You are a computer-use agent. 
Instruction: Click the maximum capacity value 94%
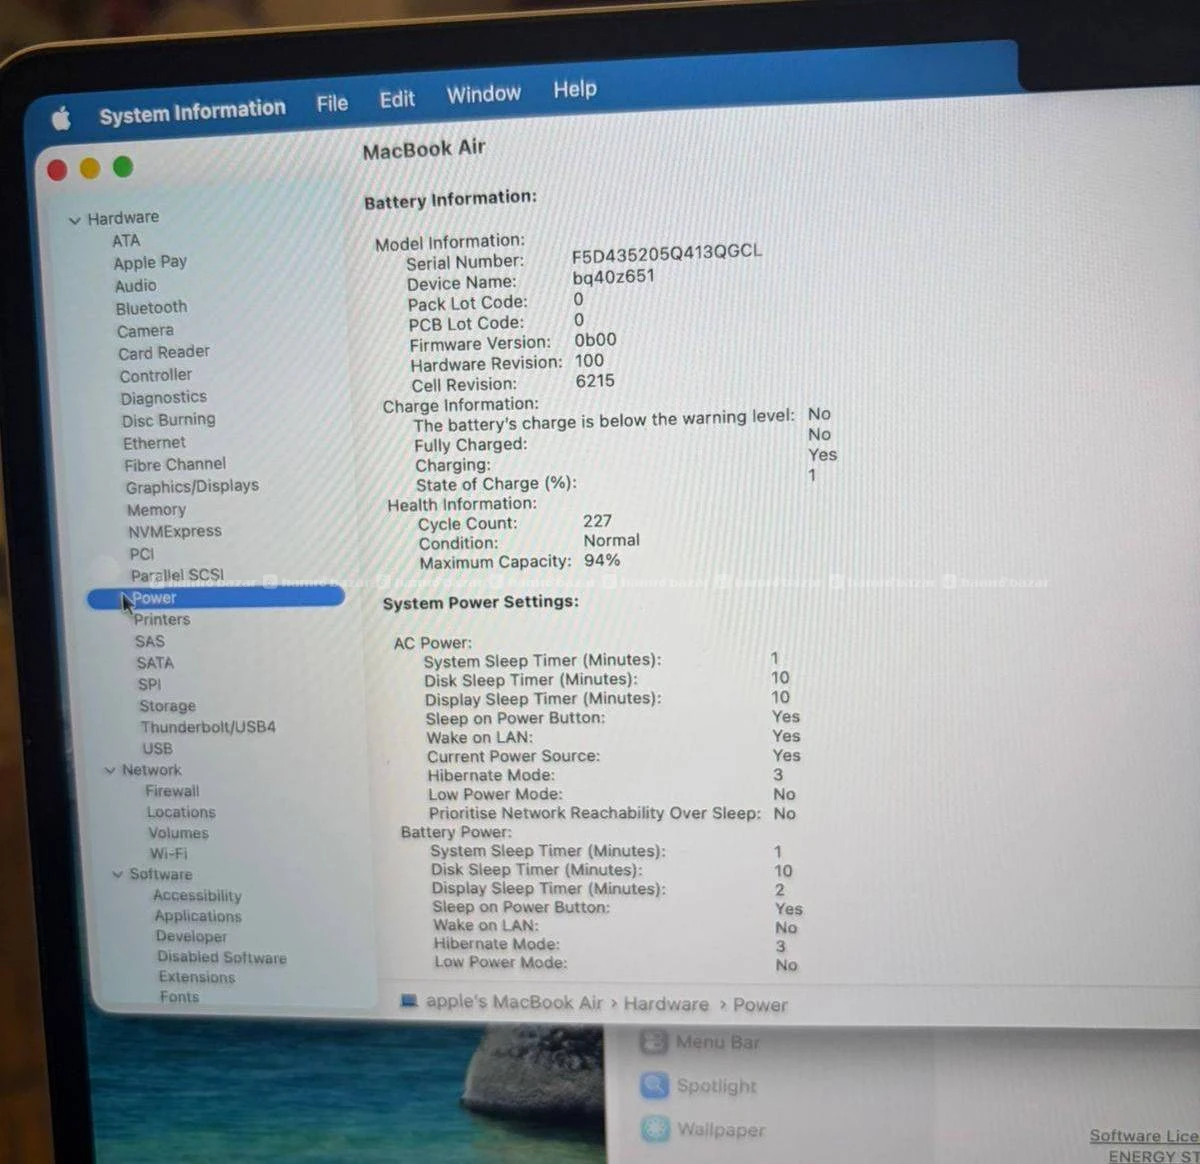[601, 560]
